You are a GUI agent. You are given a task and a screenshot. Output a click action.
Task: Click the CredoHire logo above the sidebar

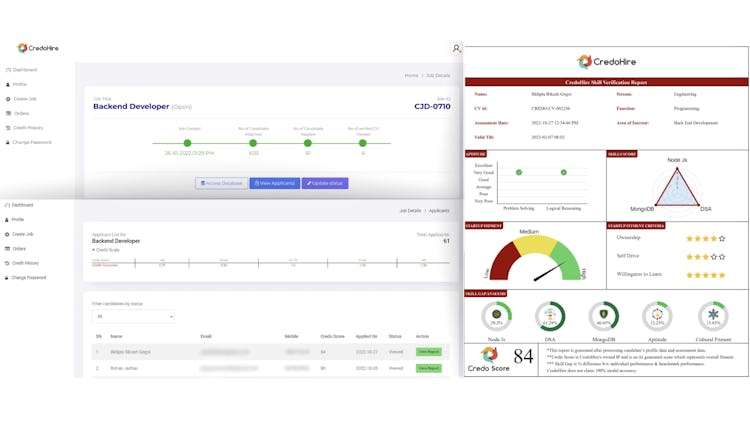(x=38, y=48)
